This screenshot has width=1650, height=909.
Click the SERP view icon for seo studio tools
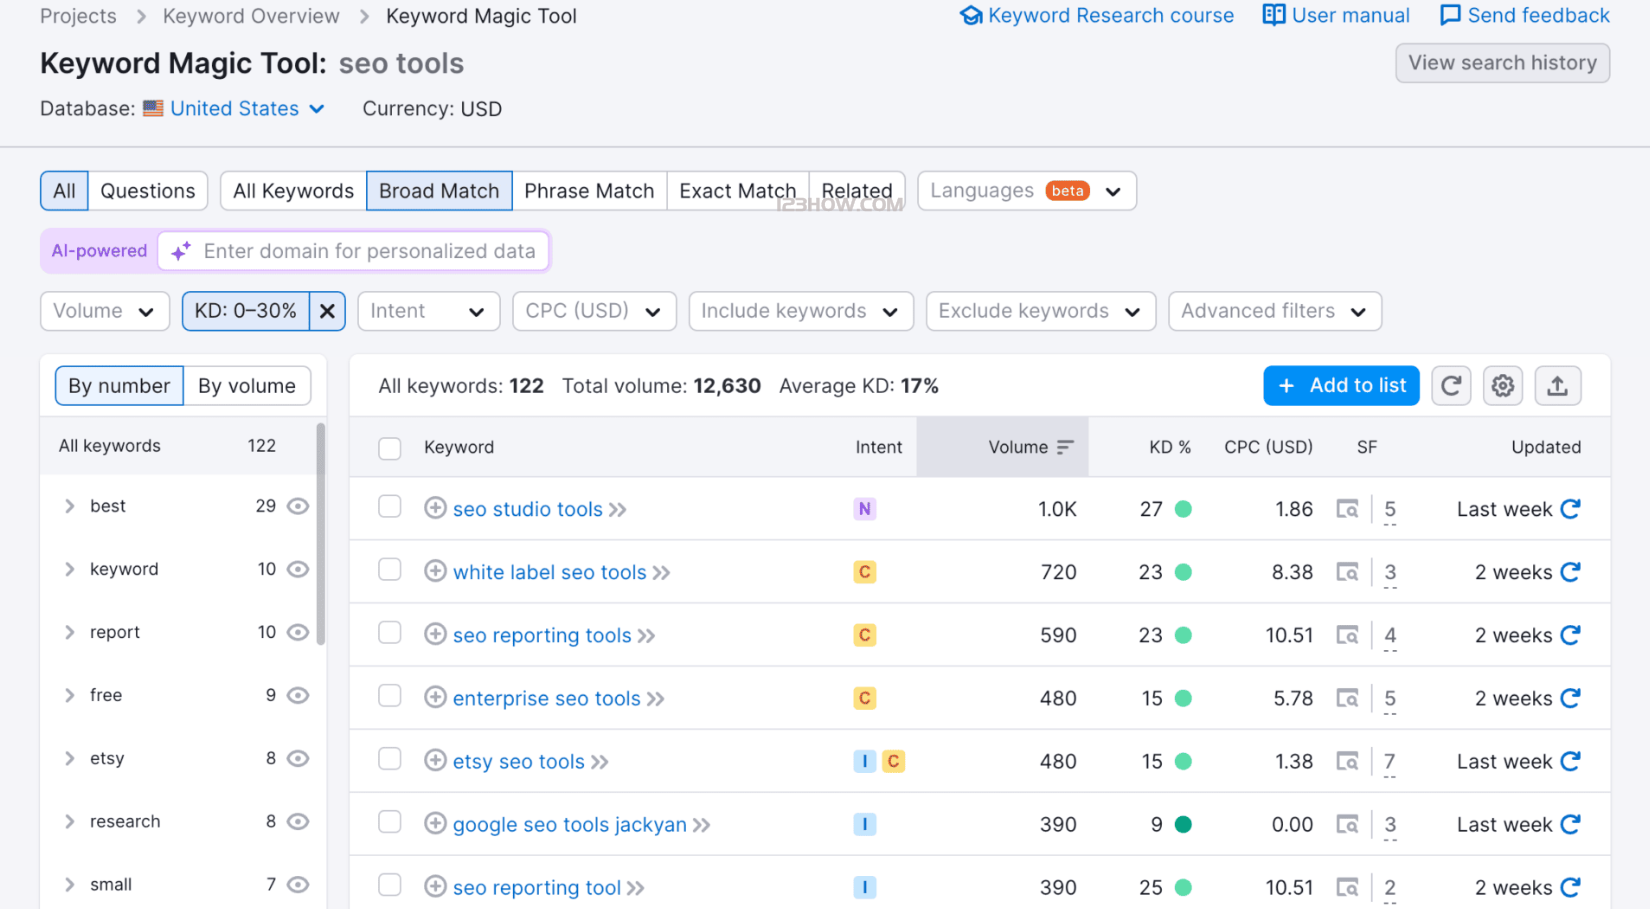click(x=1347, y=509)
